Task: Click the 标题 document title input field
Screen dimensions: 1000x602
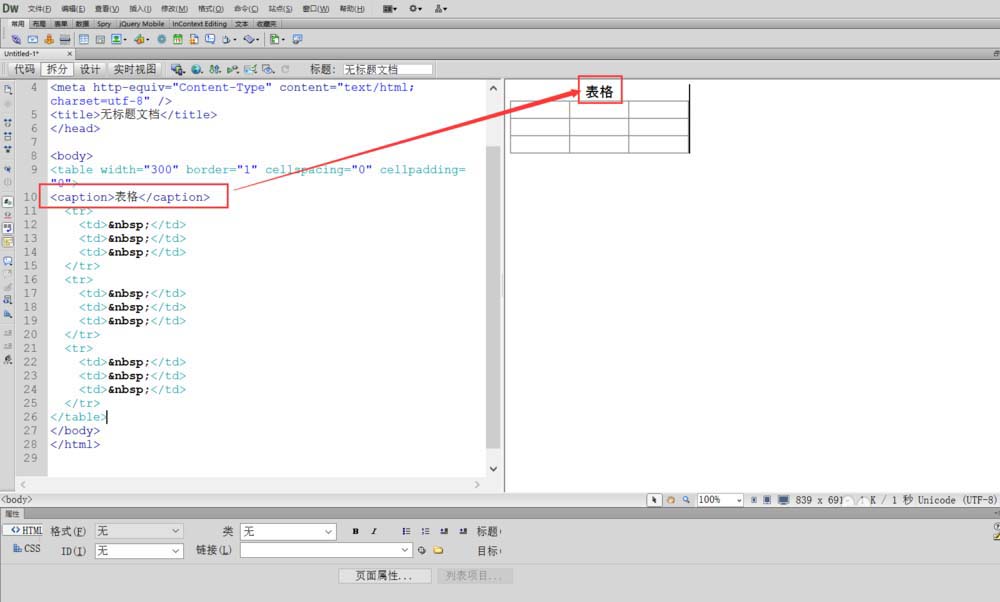Action: tap(387, 69)
